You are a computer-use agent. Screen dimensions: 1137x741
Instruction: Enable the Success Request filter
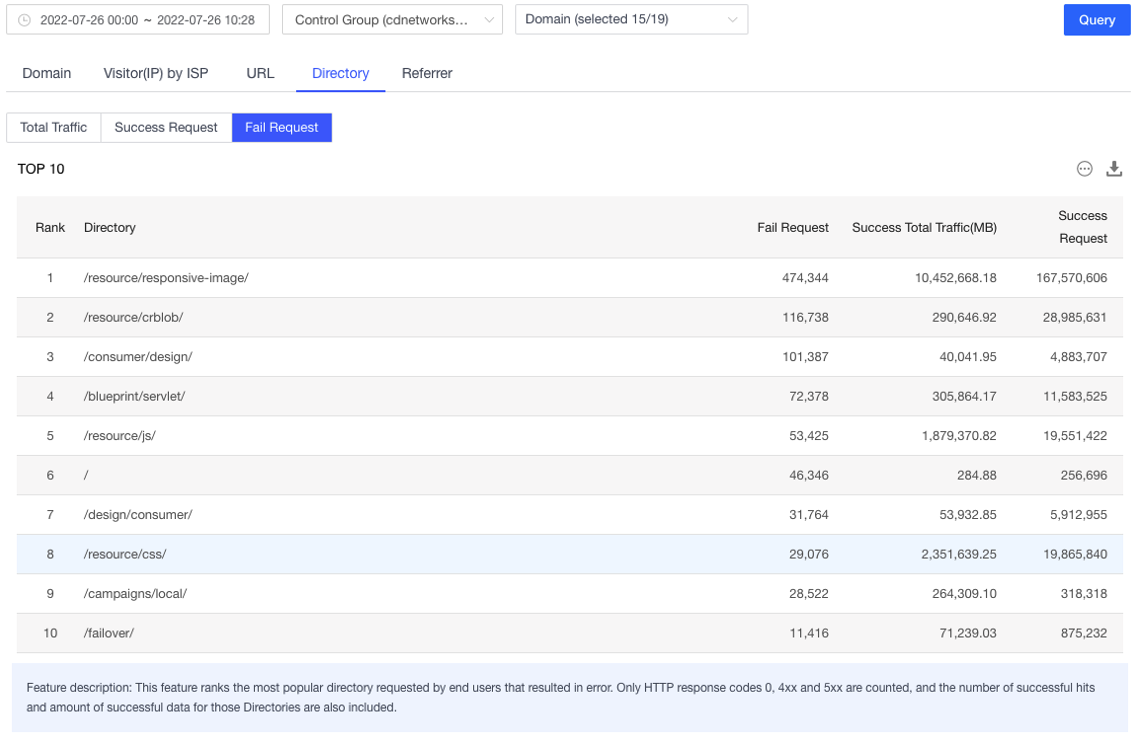pyautogui.click(x=165, y=127)
